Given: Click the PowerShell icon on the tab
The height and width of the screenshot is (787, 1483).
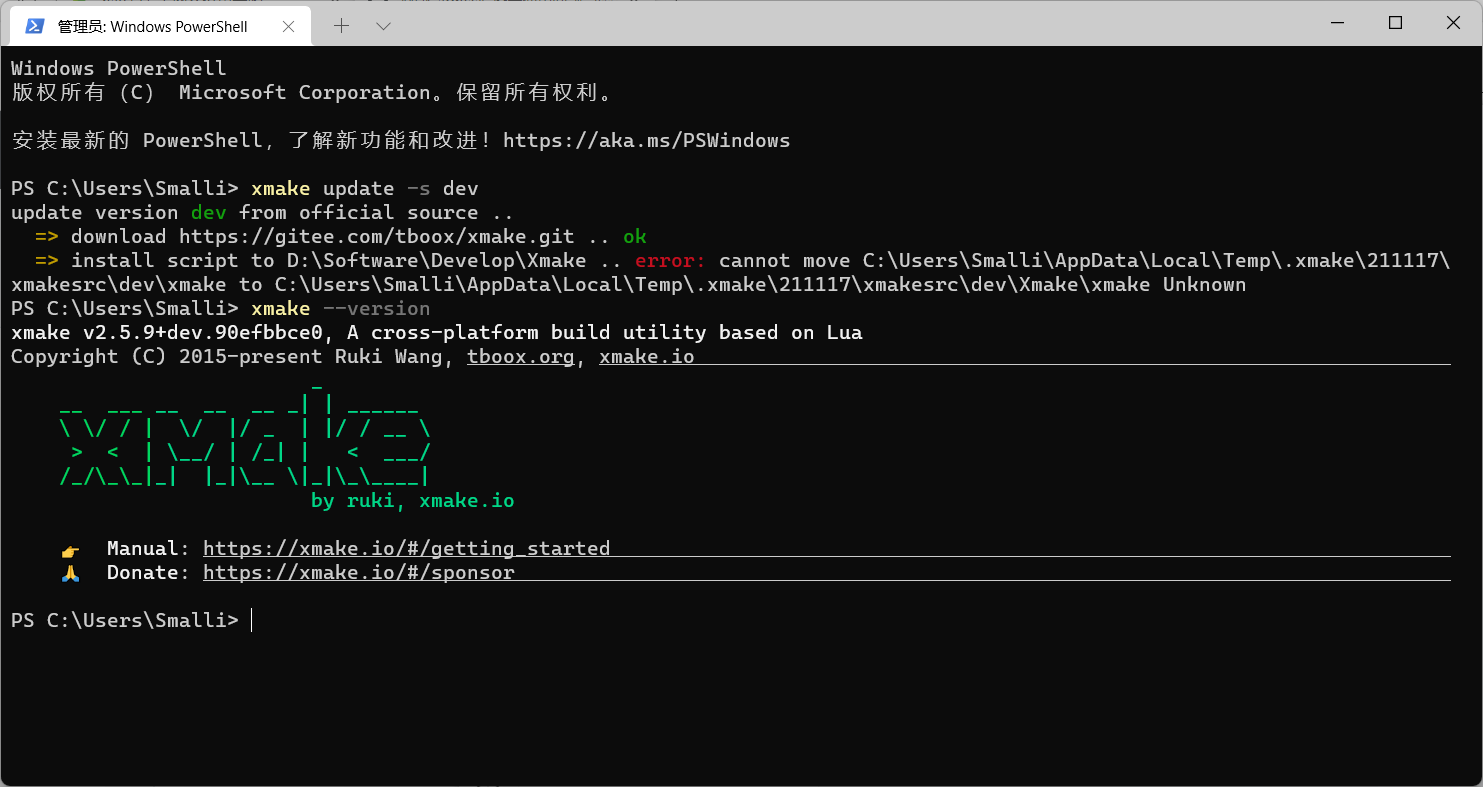Looking at the screenshot, I should coord(34,26).
